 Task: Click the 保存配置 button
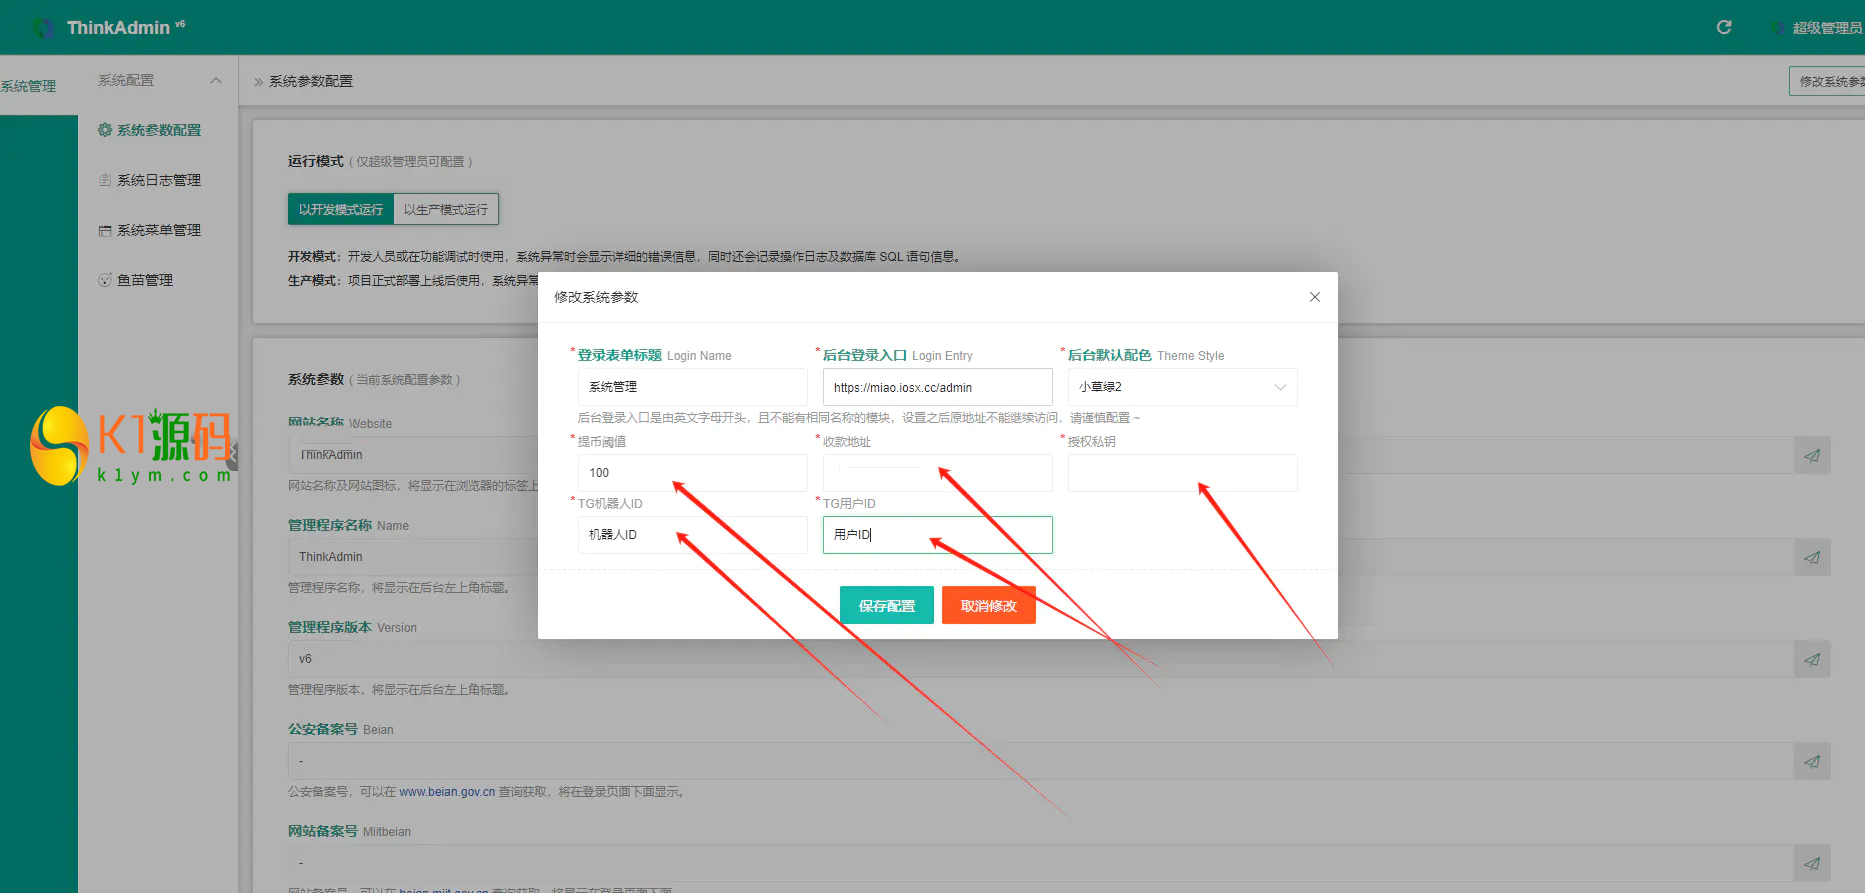887,605
